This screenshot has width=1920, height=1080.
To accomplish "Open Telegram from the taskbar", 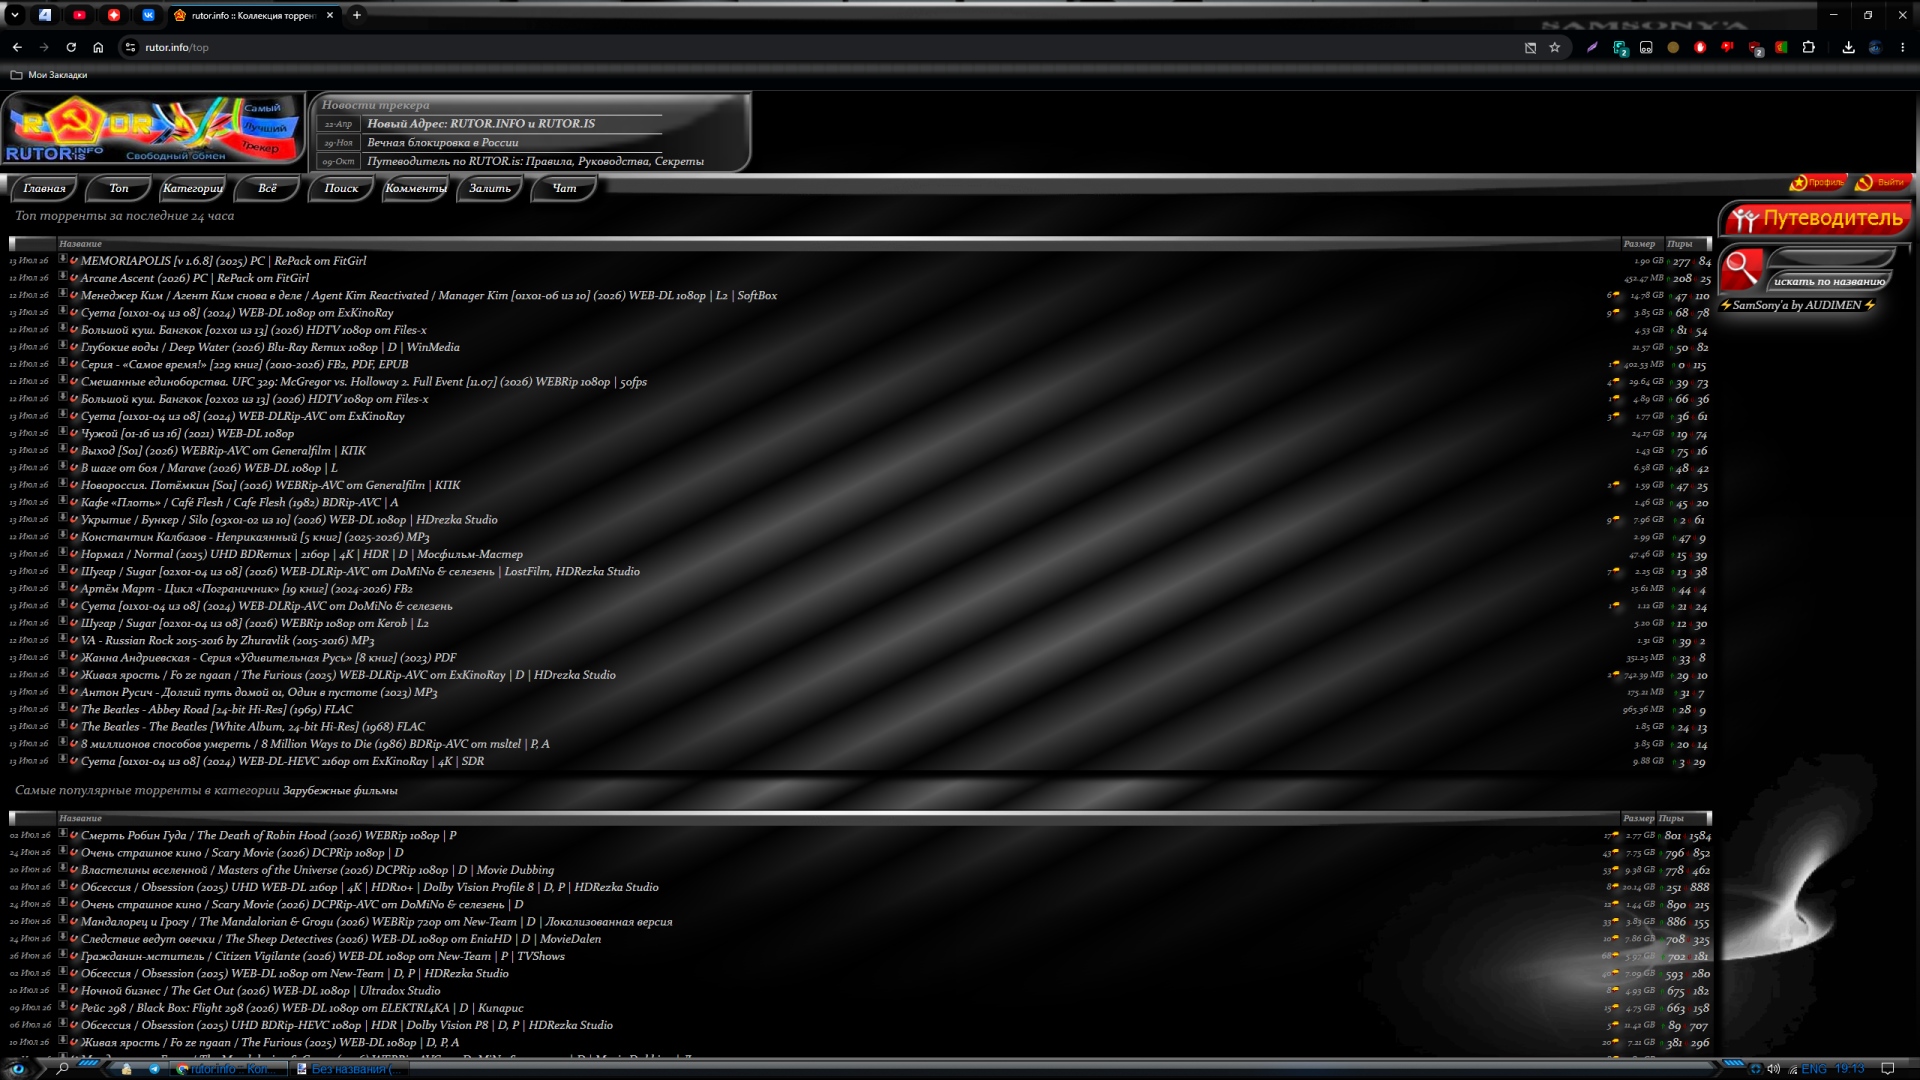I will click(x=154, y=1069).
